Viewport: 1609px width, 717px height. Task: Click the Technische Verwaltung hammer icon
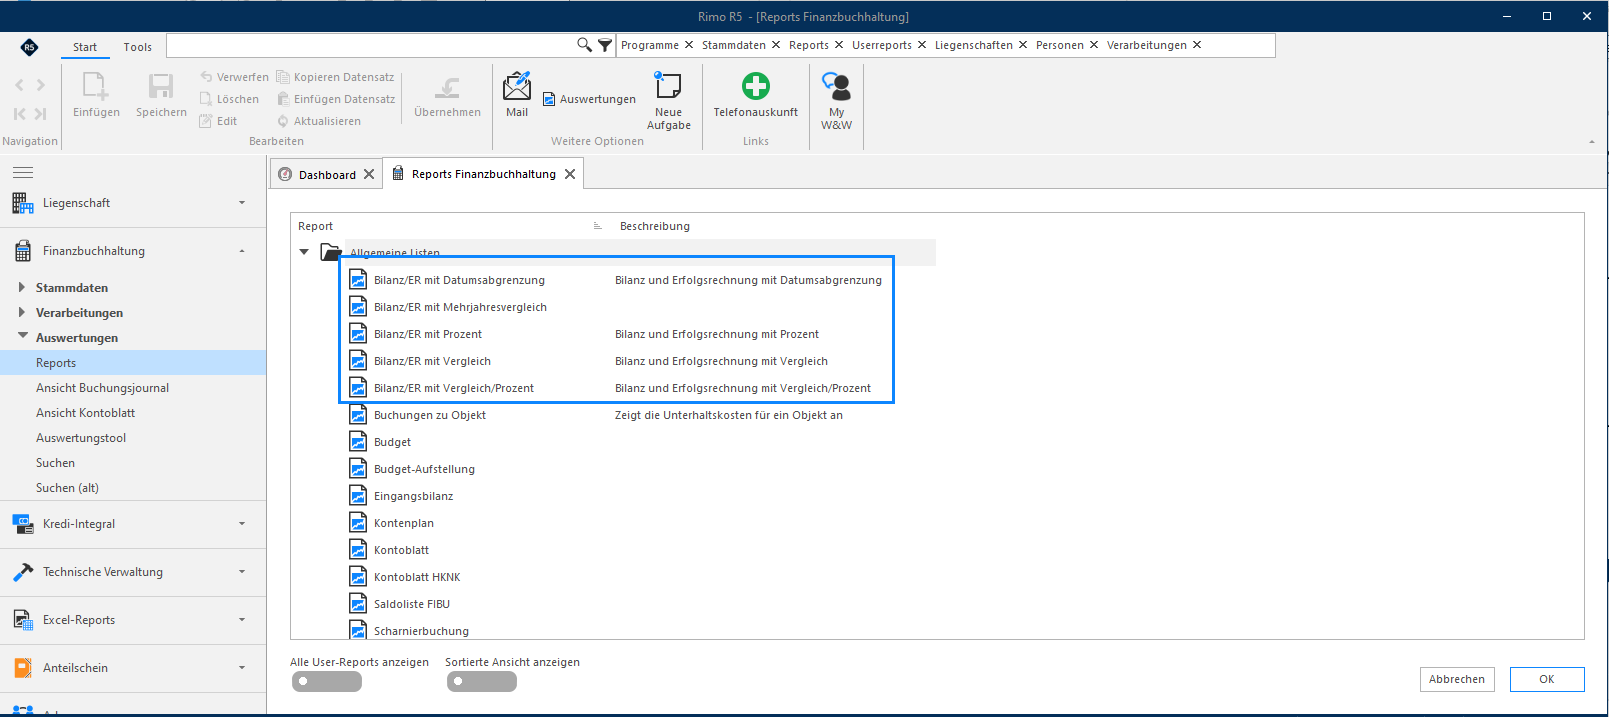click(22, 572)
